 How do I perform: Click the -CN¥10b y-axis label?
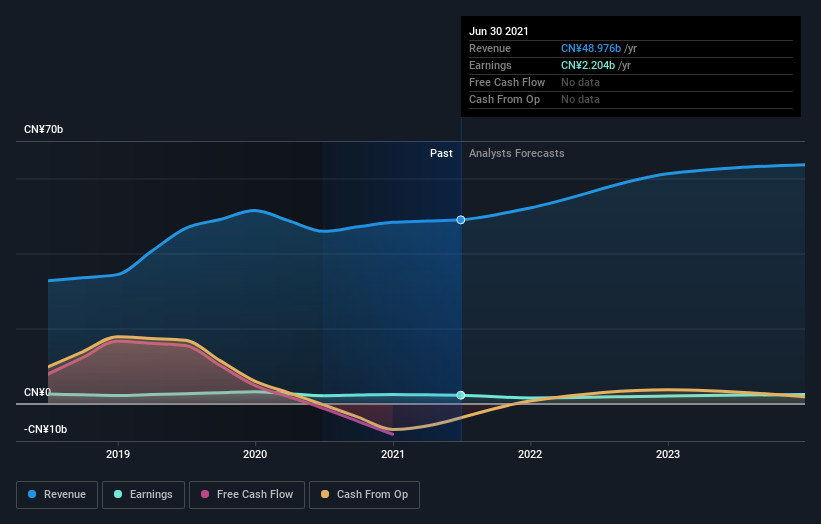pyautogui.click(x=46, y=429)
